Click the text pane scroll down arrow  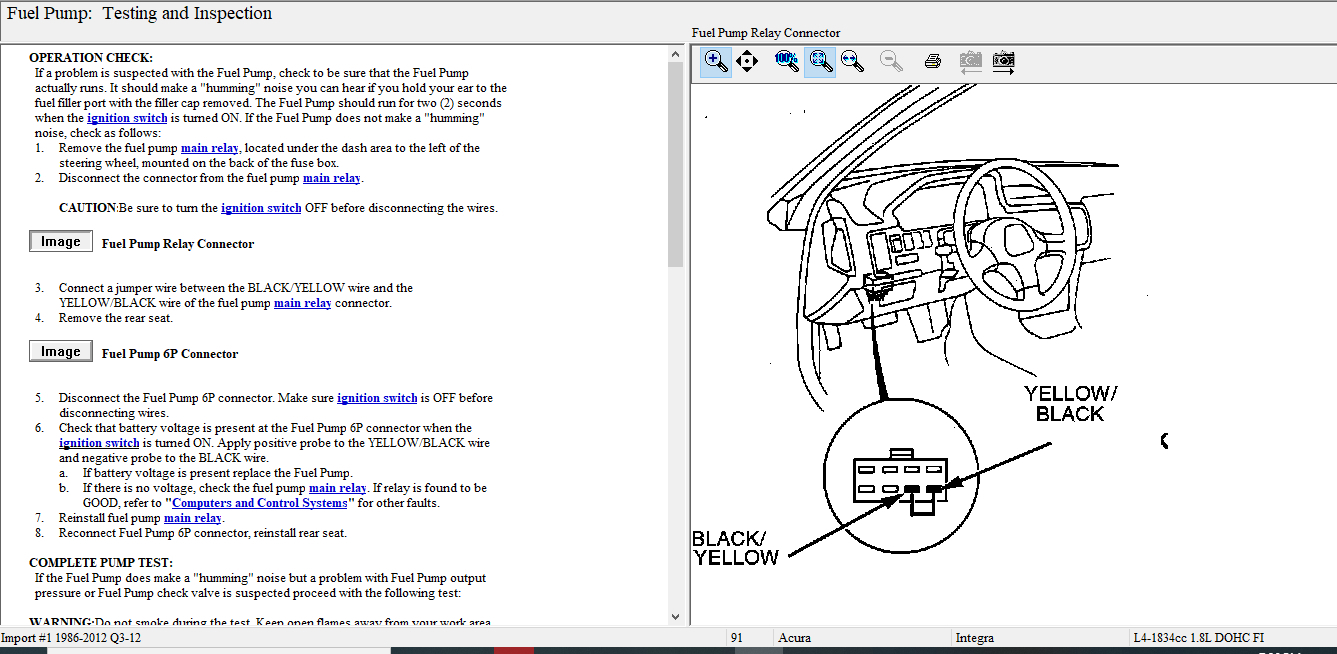[x=675, y=617]
